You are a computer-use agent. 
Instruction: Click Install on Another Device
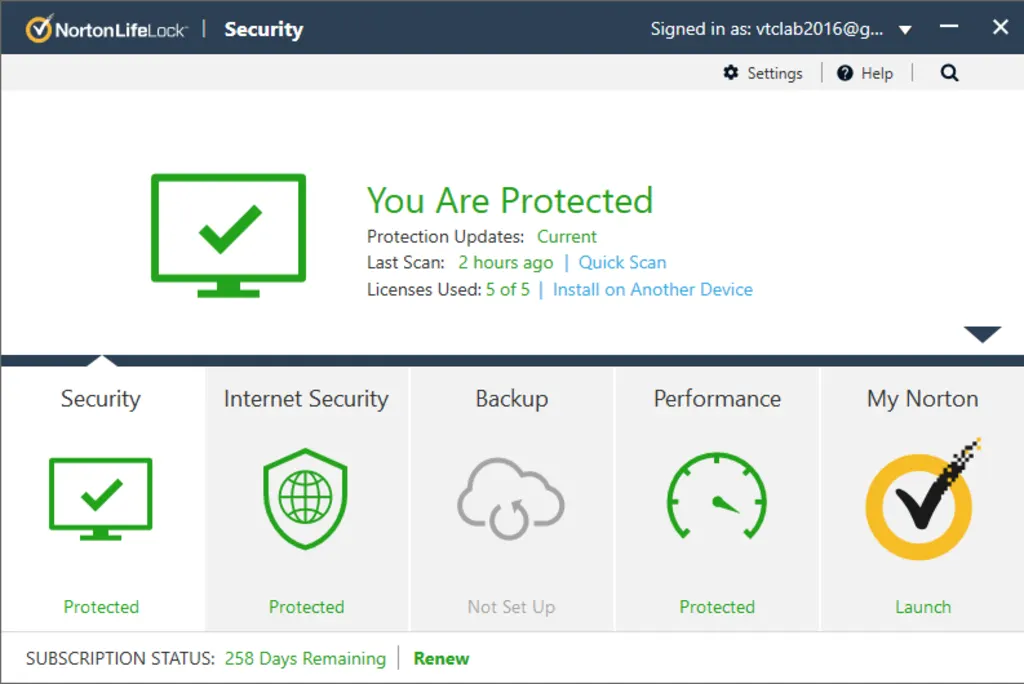click(x=652, y=289)
